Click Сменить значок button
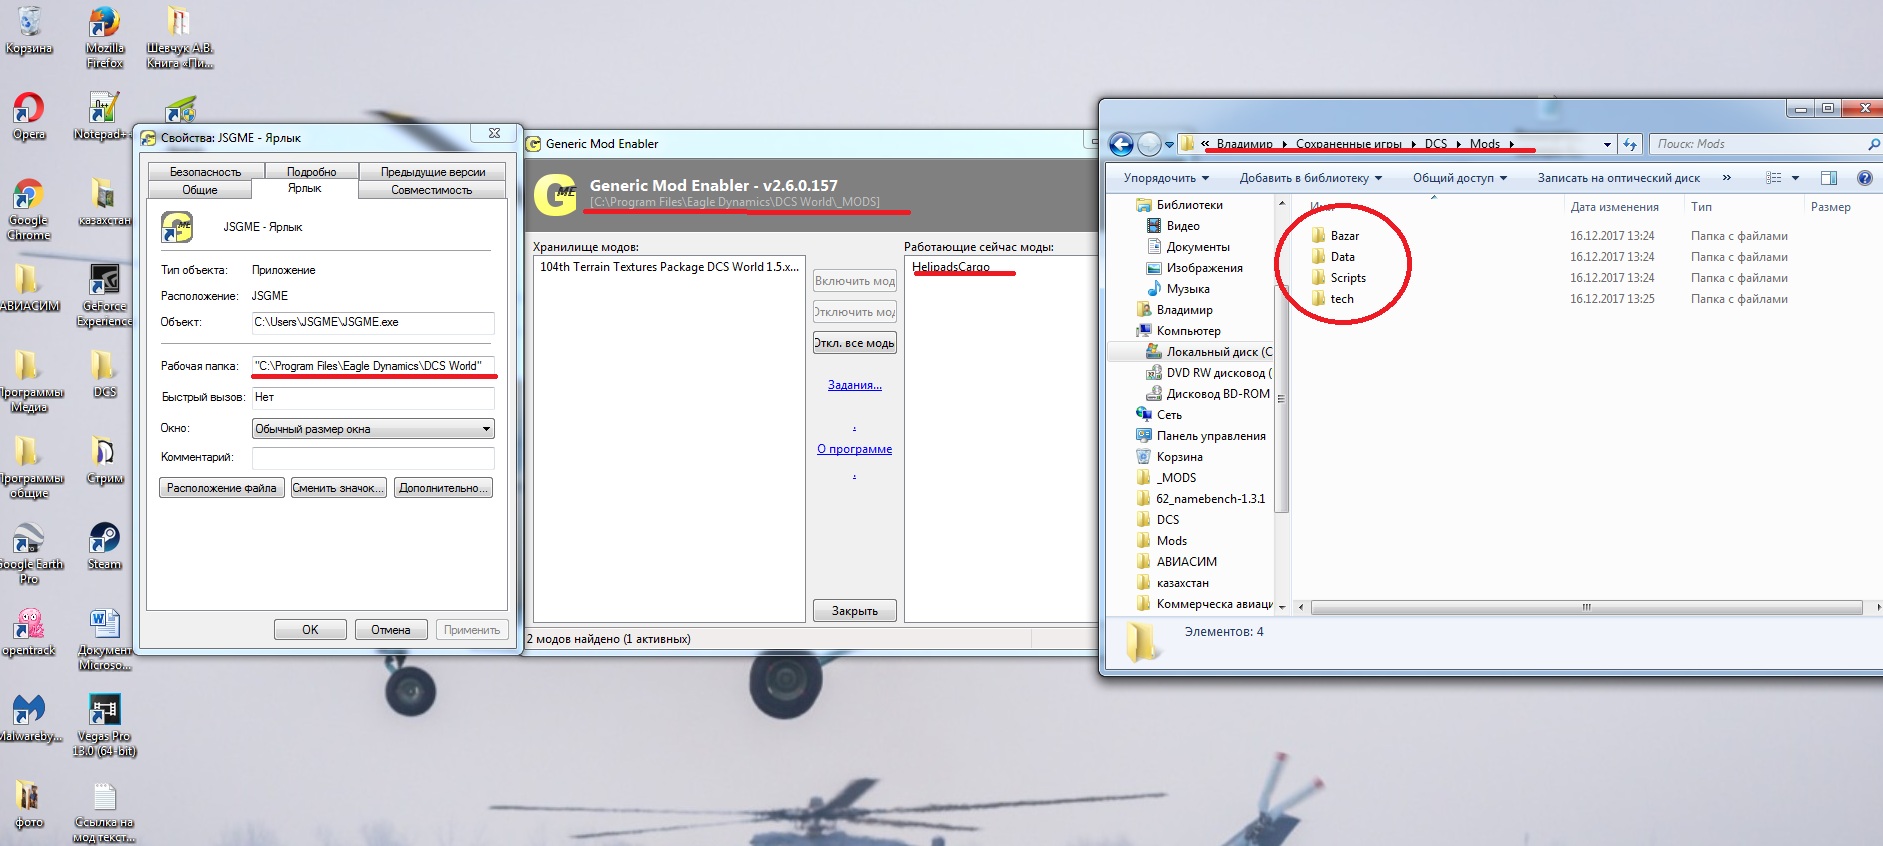The image size is (1883, 846). tap(338, 488)
